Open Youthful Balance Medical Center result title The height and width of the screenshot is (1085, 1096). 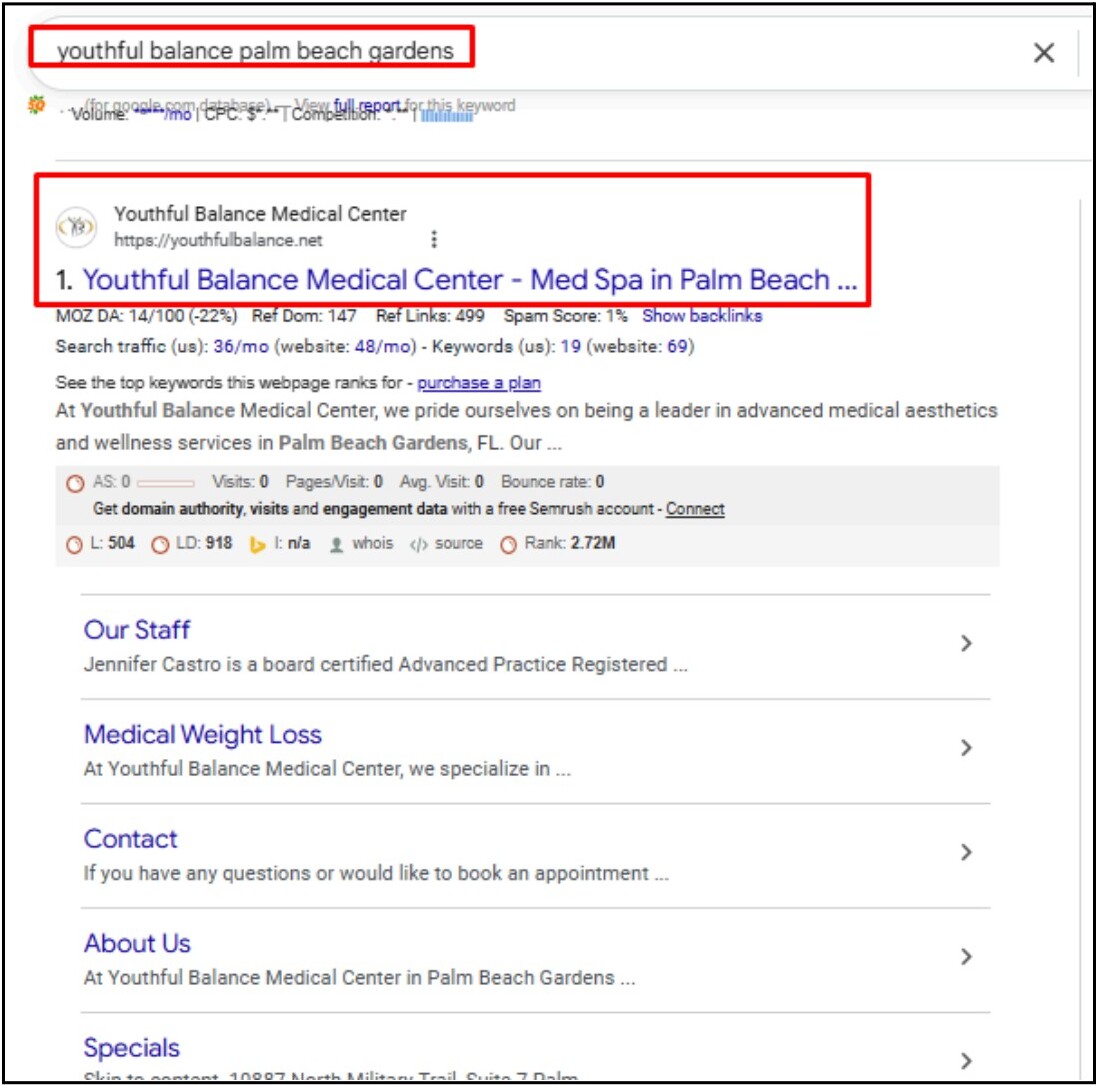(470, 280)
